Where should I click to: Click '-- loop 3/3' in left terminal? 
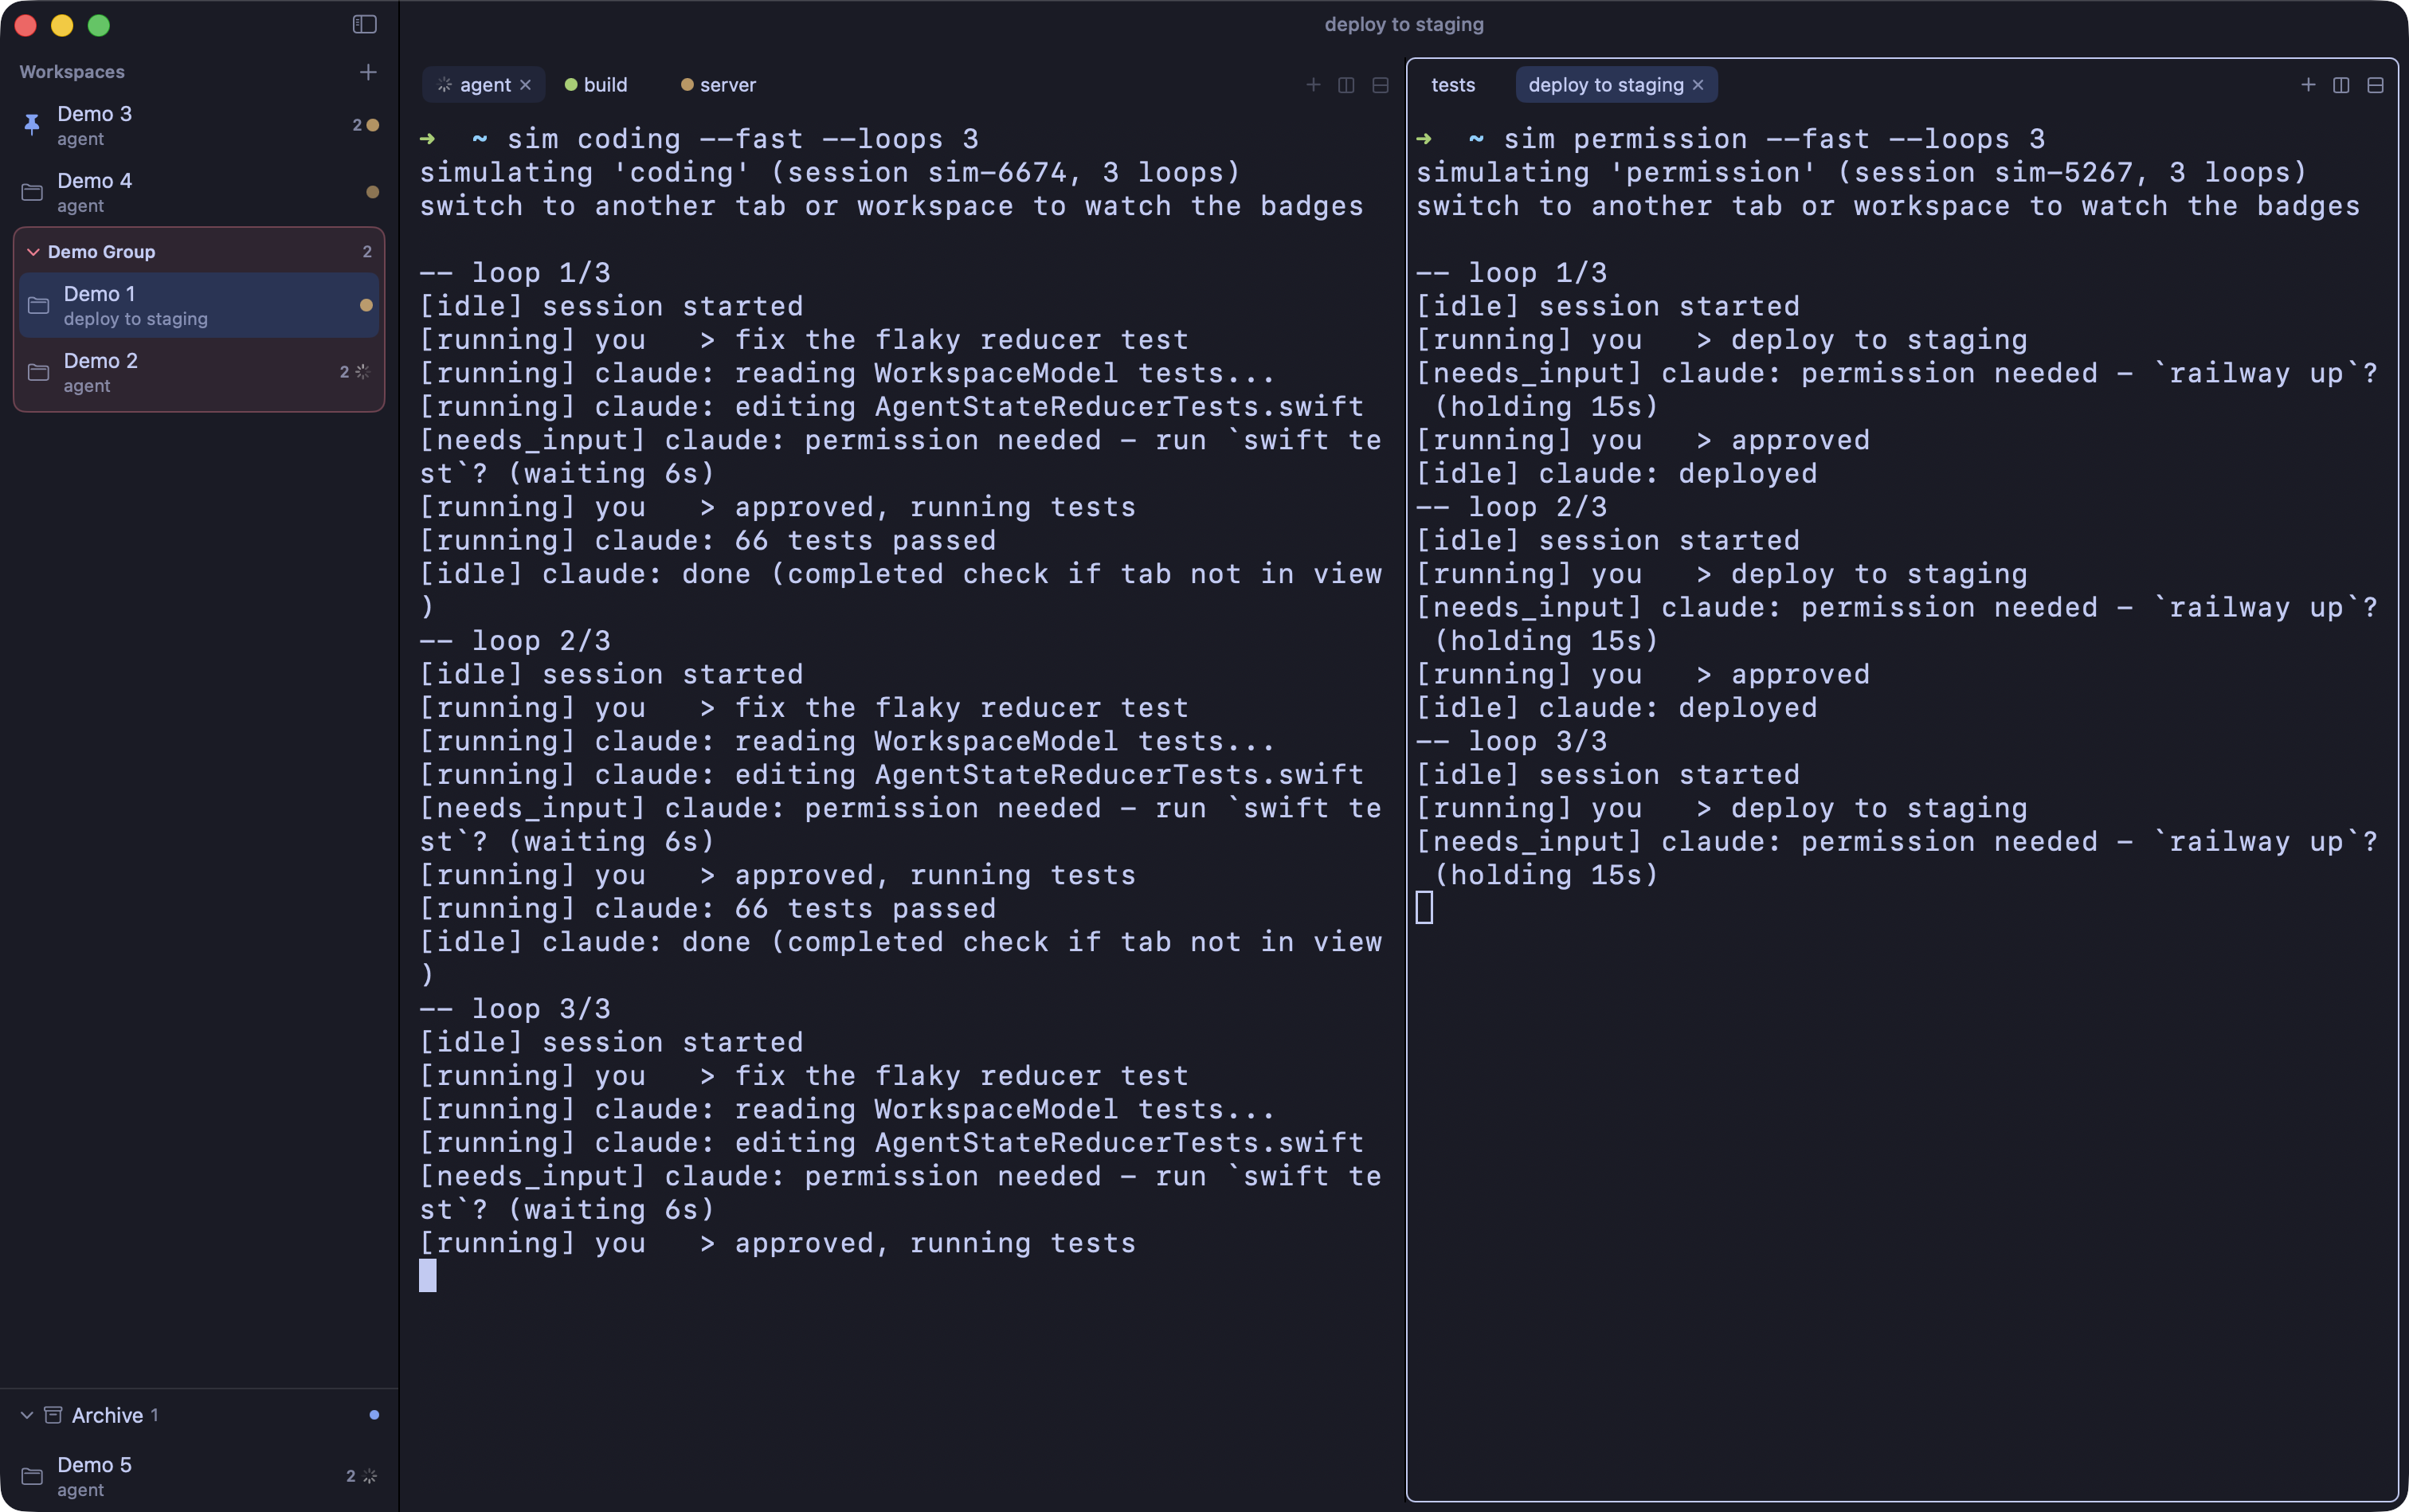point(515,1008)
